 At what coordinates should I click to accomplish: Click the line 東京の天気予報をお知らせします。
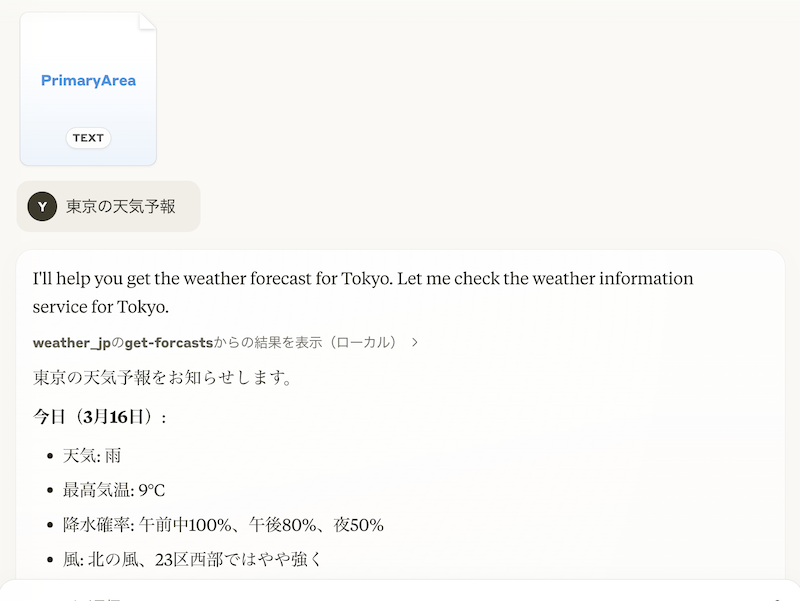[163, 378]
